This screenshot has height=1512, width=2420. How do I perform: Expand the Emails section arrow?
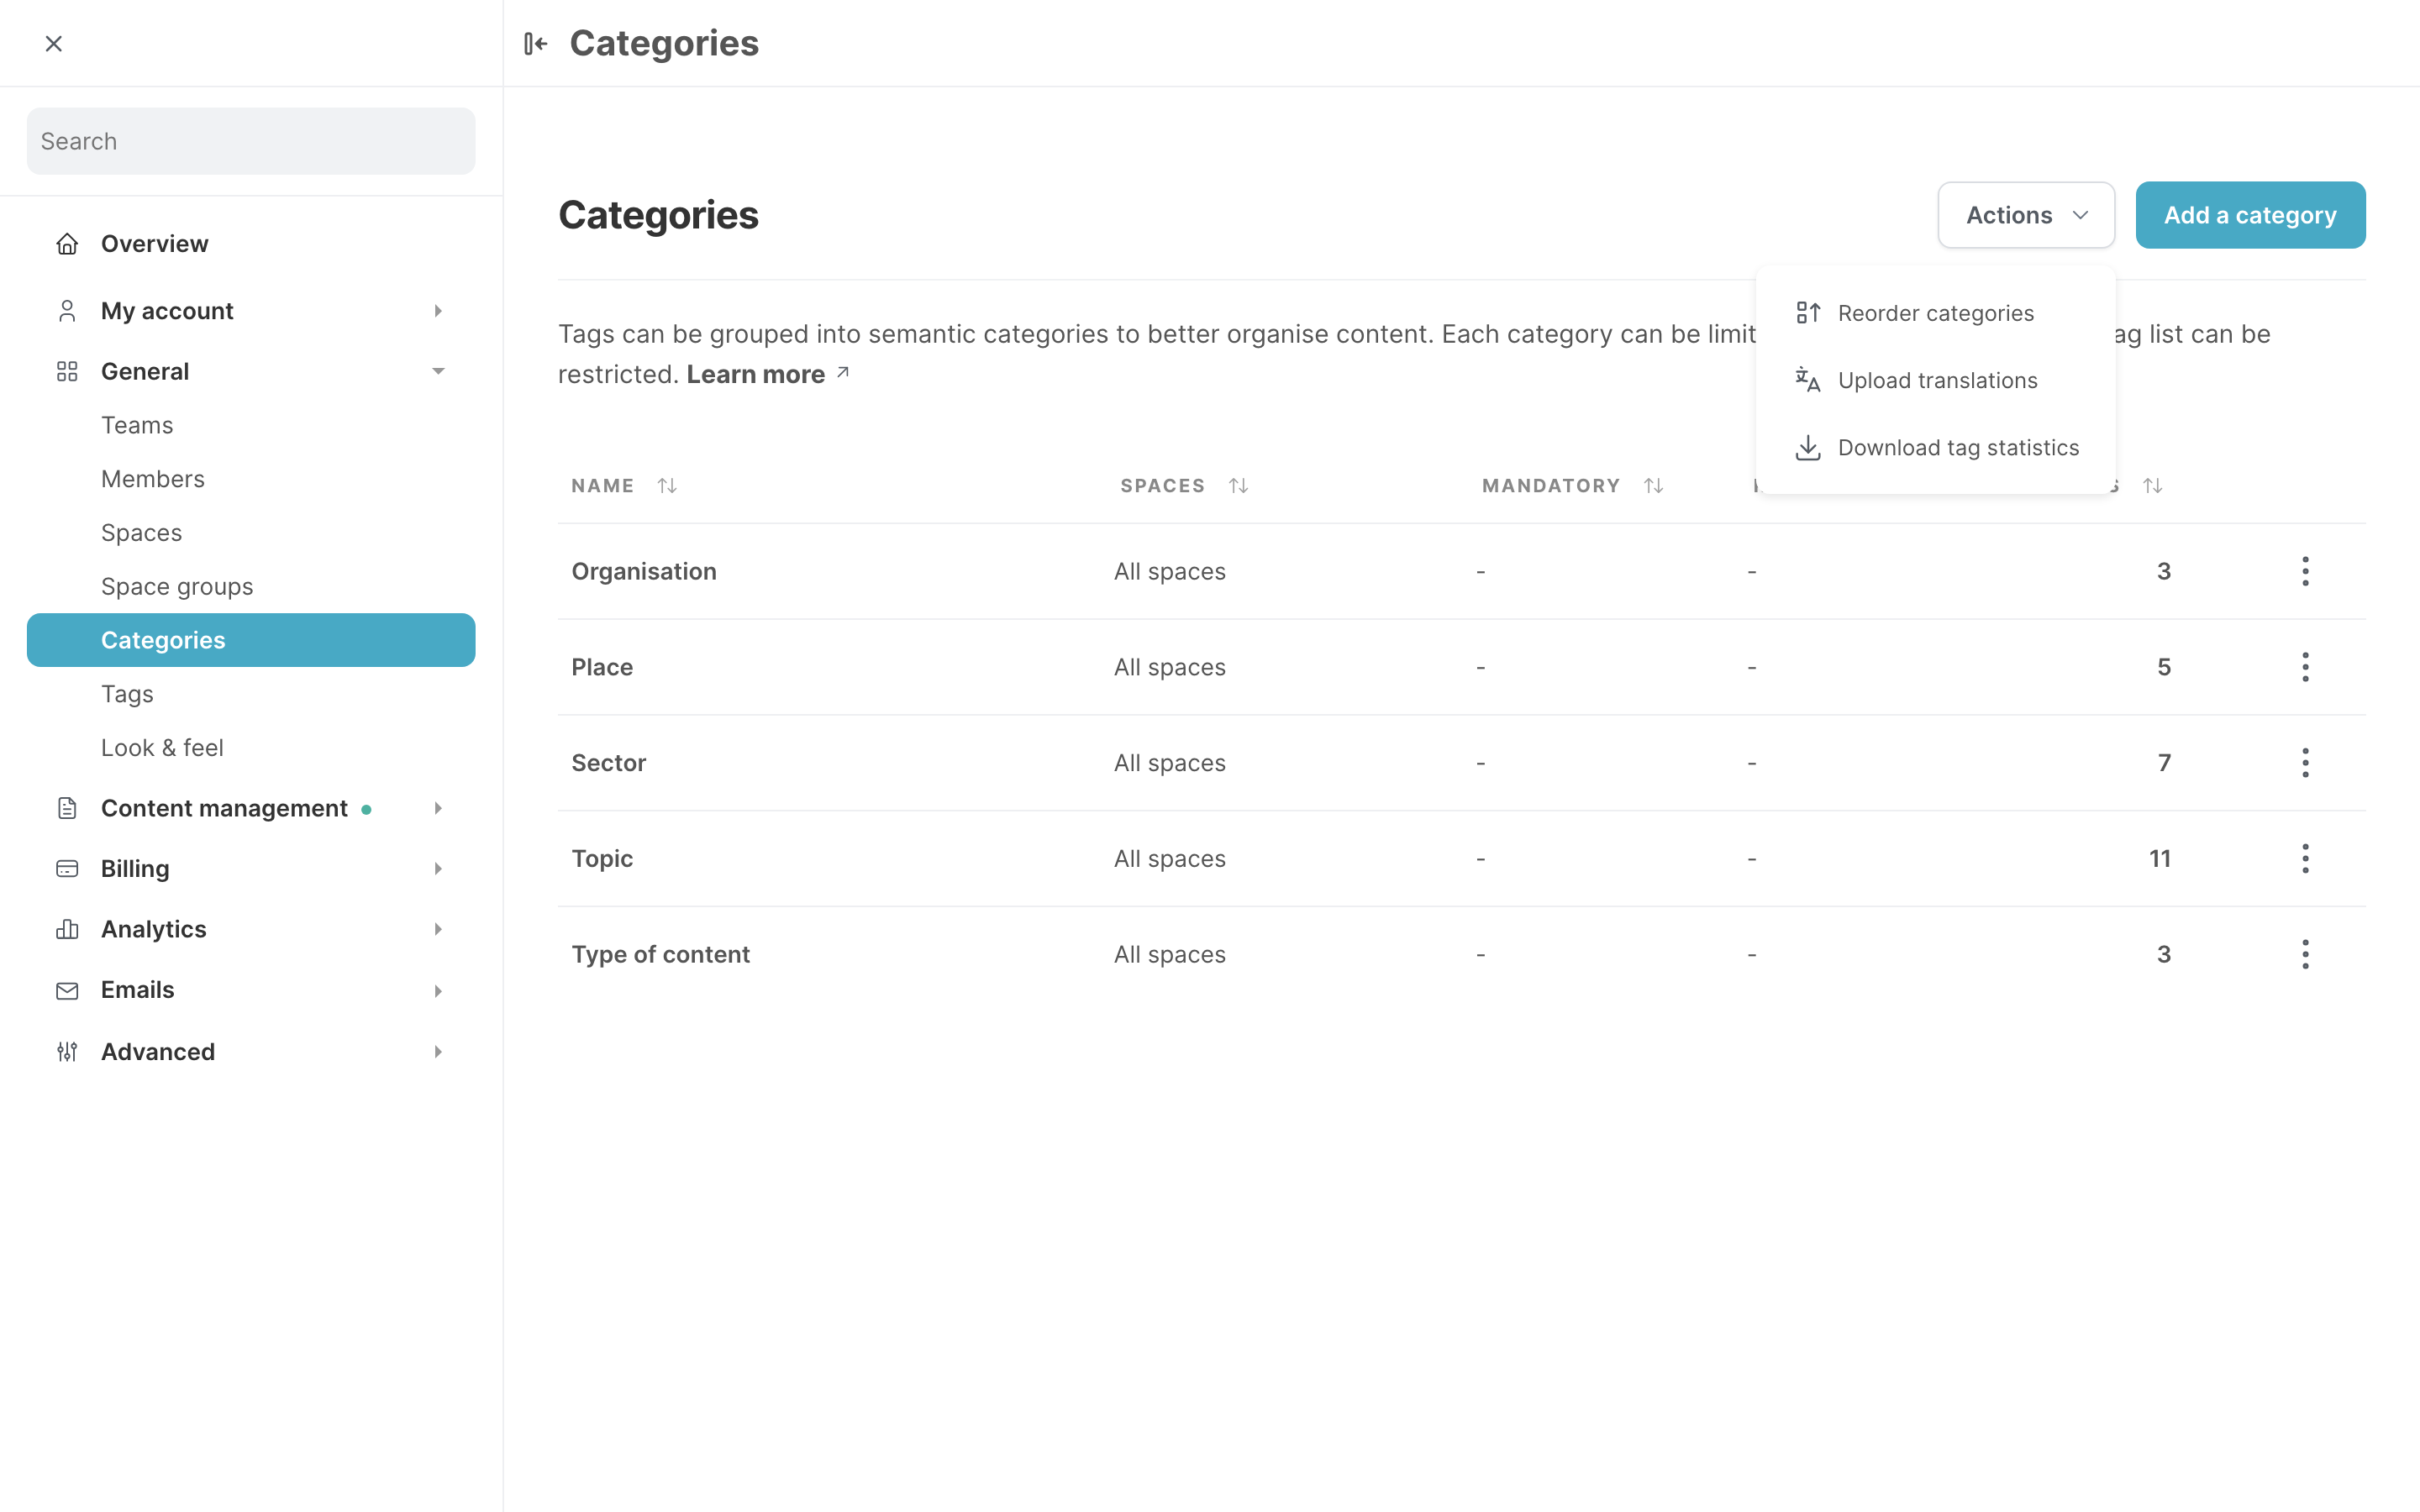(438, 990)
